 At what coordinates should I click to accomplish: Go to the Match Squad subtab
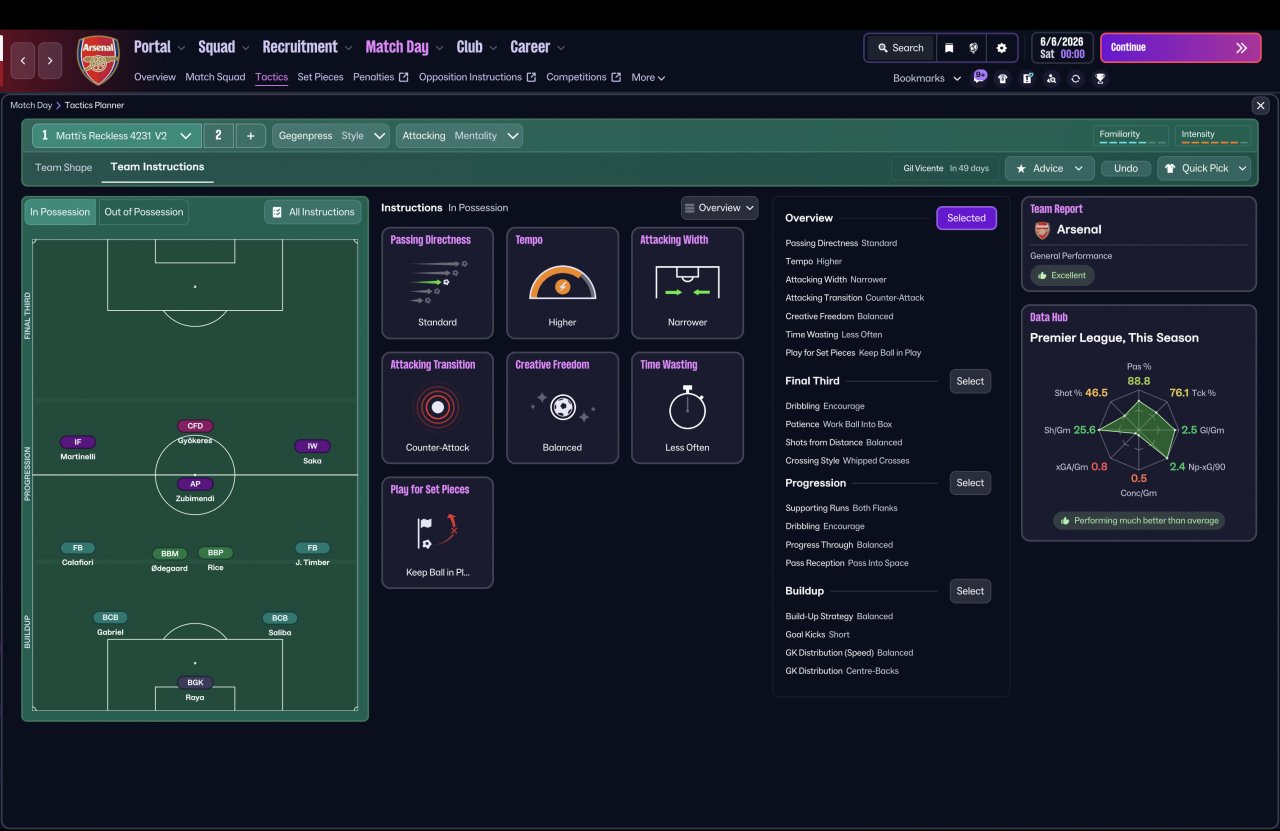(x=215, y=77)
